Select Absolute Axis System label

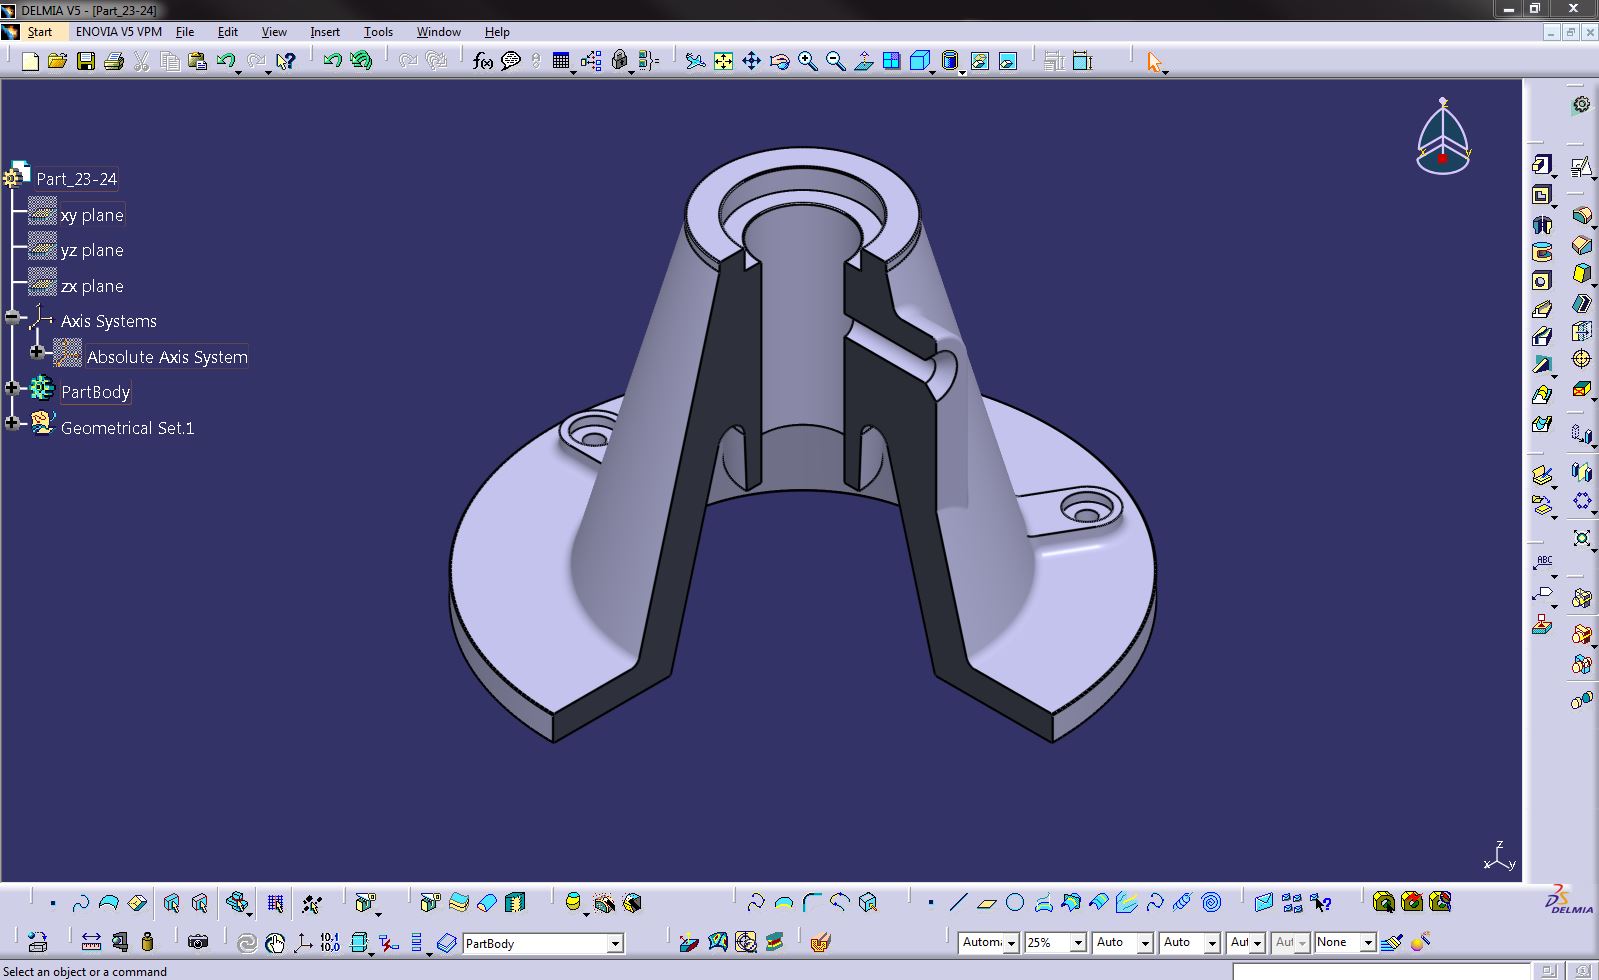point(167,357)
